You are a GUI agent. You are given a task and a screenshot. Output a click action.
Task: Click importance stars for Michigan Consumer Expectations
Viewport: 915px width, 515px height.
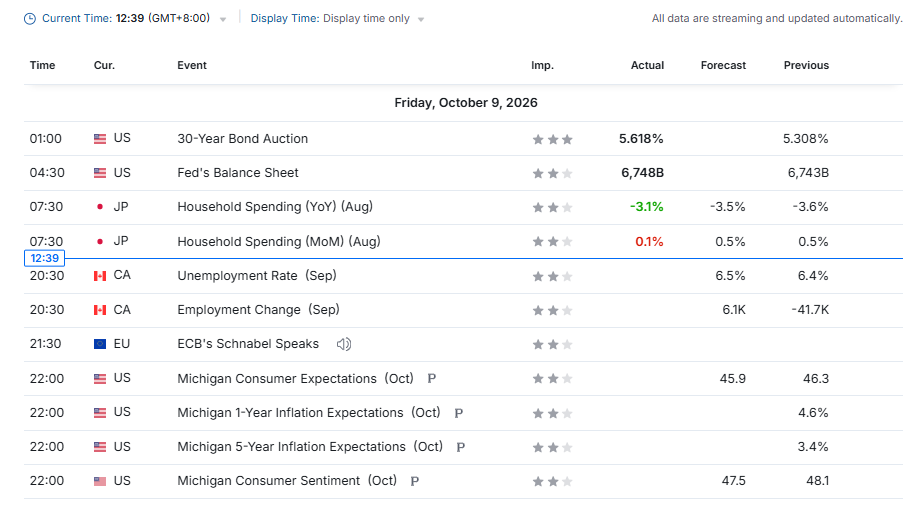(x=553, y=379)
